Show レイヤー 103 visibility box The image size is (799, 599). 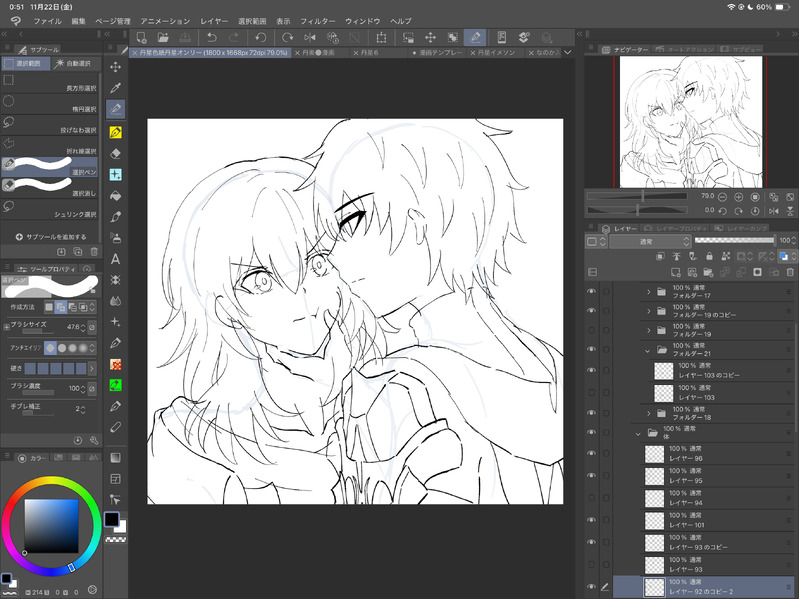(592, 393)
